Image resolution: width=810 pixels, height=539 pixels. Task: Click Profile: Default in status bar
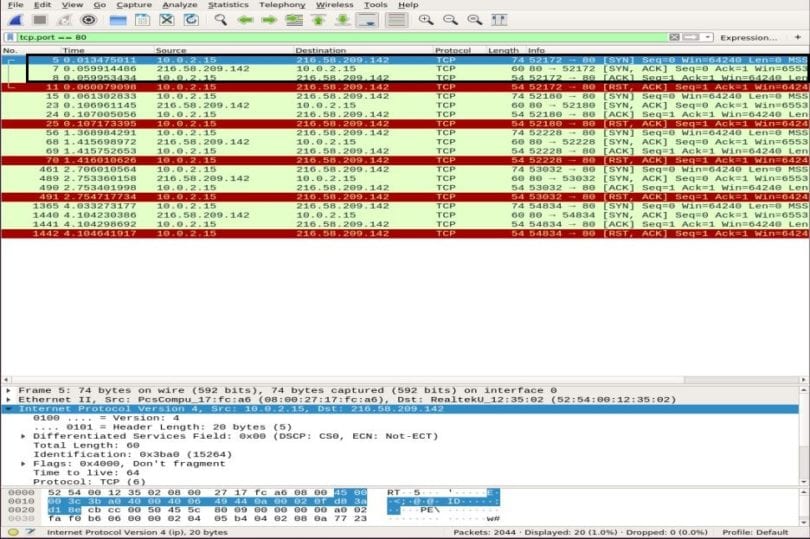tap(755, 532)
